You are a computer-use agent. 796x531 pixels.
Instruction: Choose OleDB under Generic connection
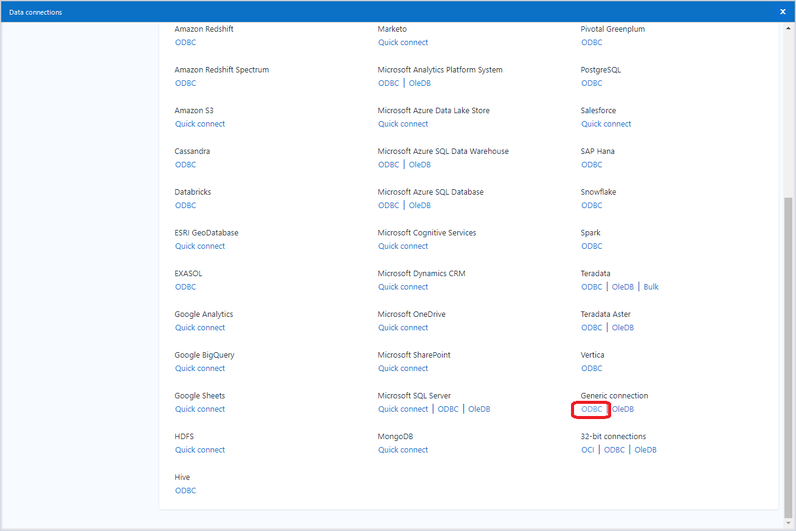click(x=623, y=409)
